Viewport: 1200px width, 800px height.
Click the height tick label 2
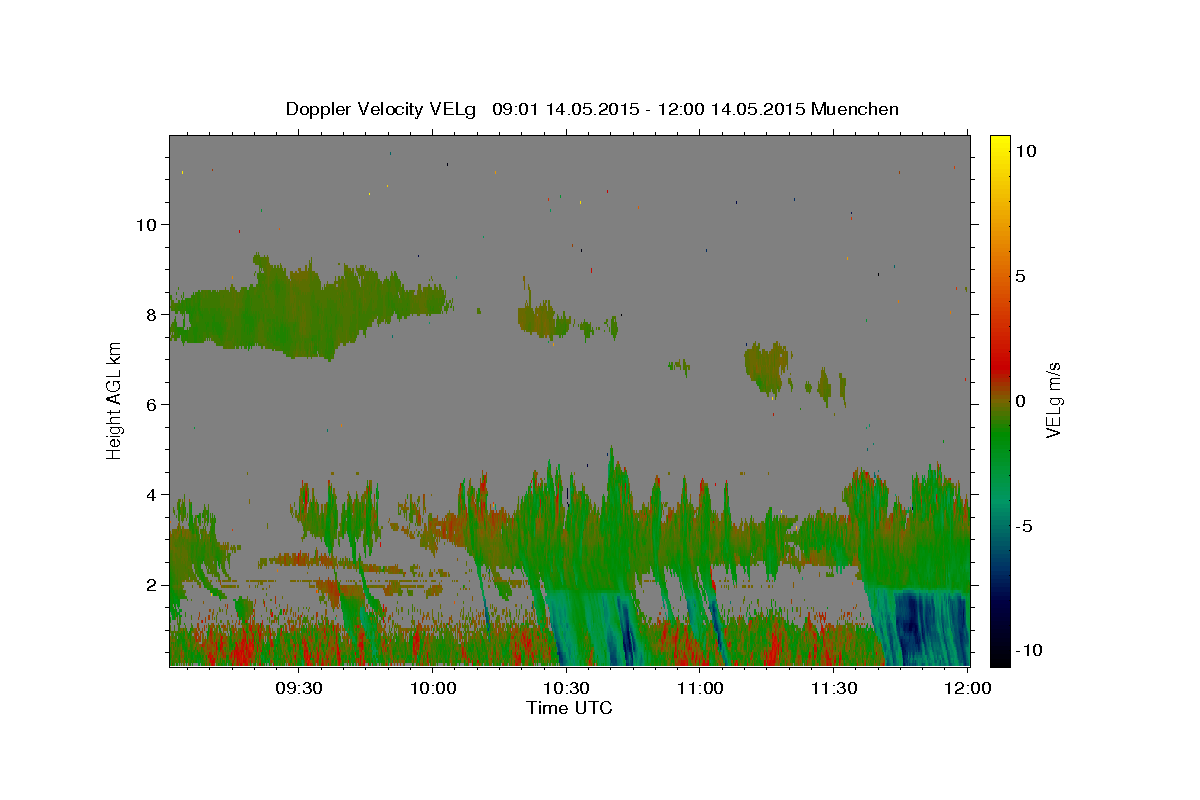[152, 585]
